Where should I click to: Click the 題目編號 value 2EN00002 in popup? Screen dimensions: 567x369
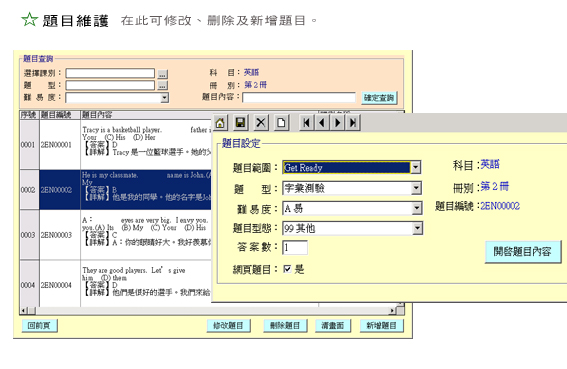pyautogui.click(x=500, y=206)
